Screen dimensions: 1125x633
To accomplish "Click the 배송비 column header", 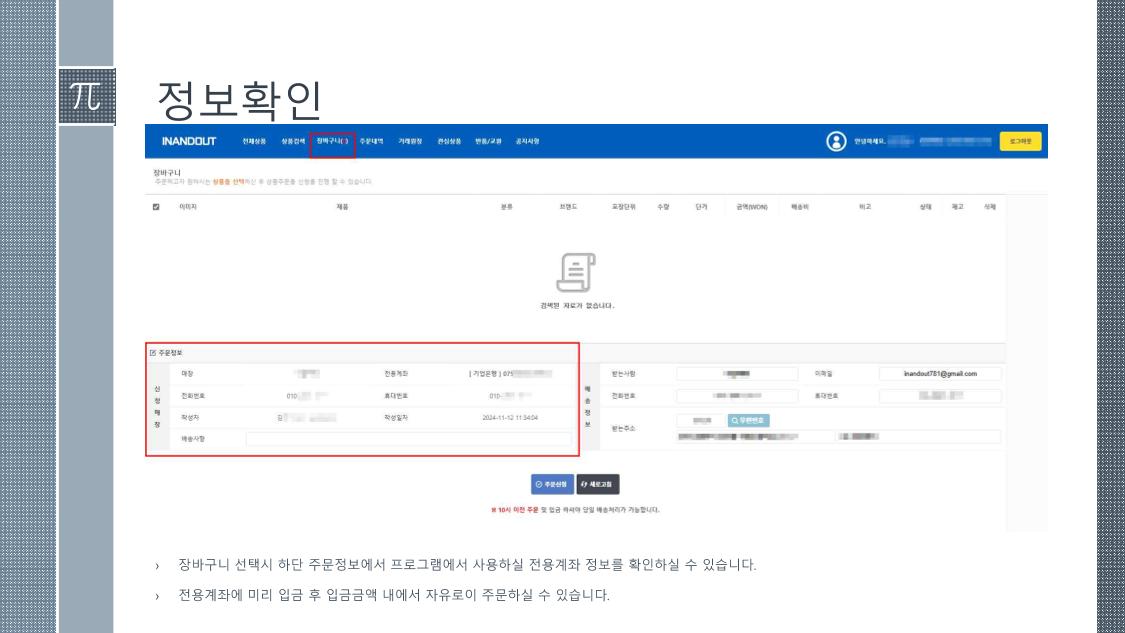I will click(x=800, y=207).
